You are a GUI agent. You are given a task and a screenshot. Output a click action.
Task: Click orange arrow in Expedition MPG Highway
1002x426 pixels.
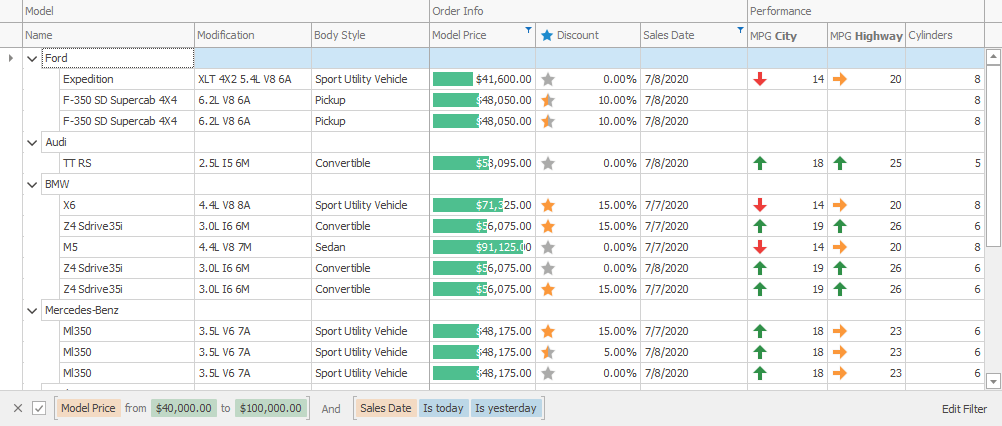(840, 79)
